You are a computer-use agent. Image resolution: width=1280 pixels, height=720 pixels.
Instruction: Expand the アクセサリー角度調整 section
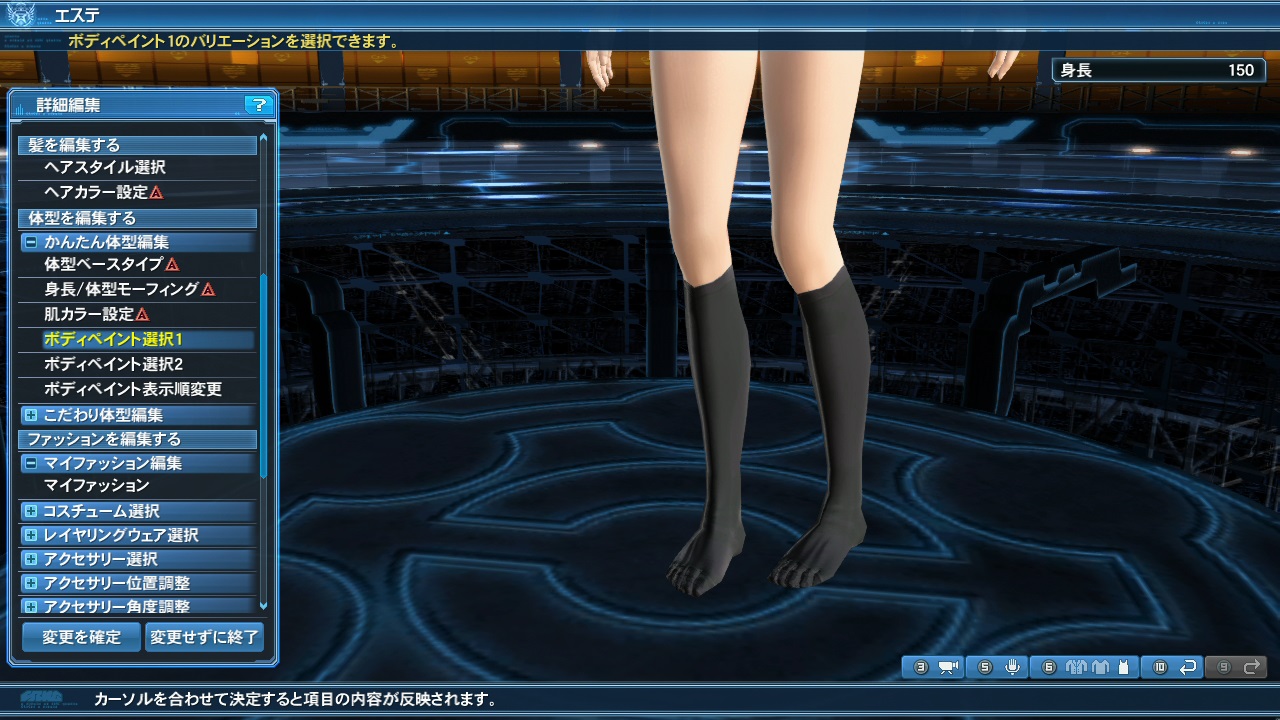coord(31,607)
